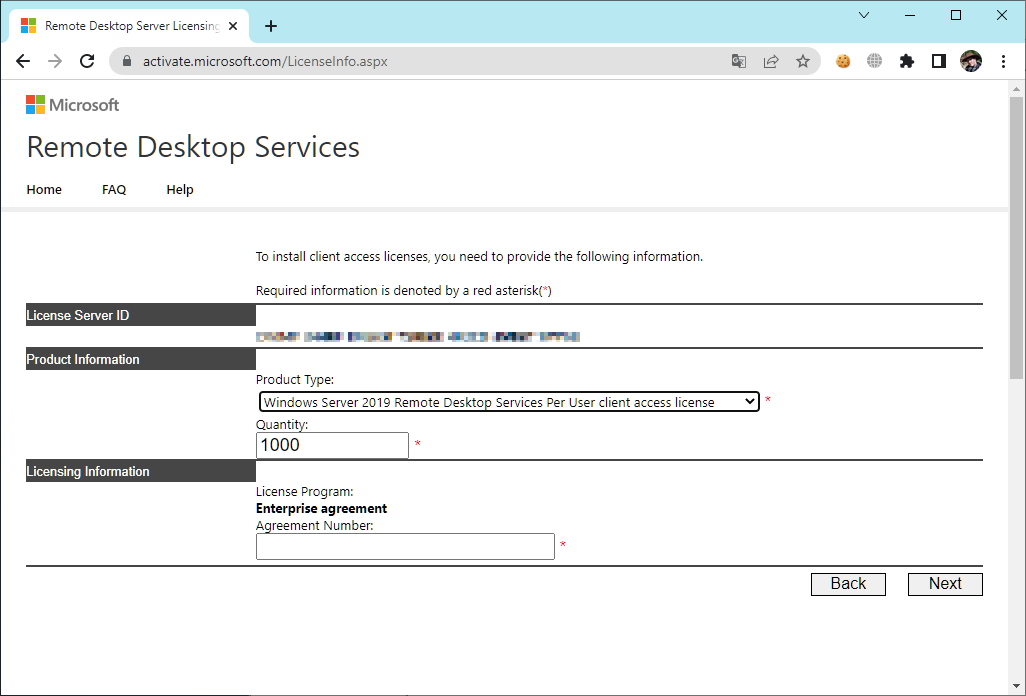Click the License Server ID header
The height and width of the screenshot is (696, 1026).
[x=141, y=315]
